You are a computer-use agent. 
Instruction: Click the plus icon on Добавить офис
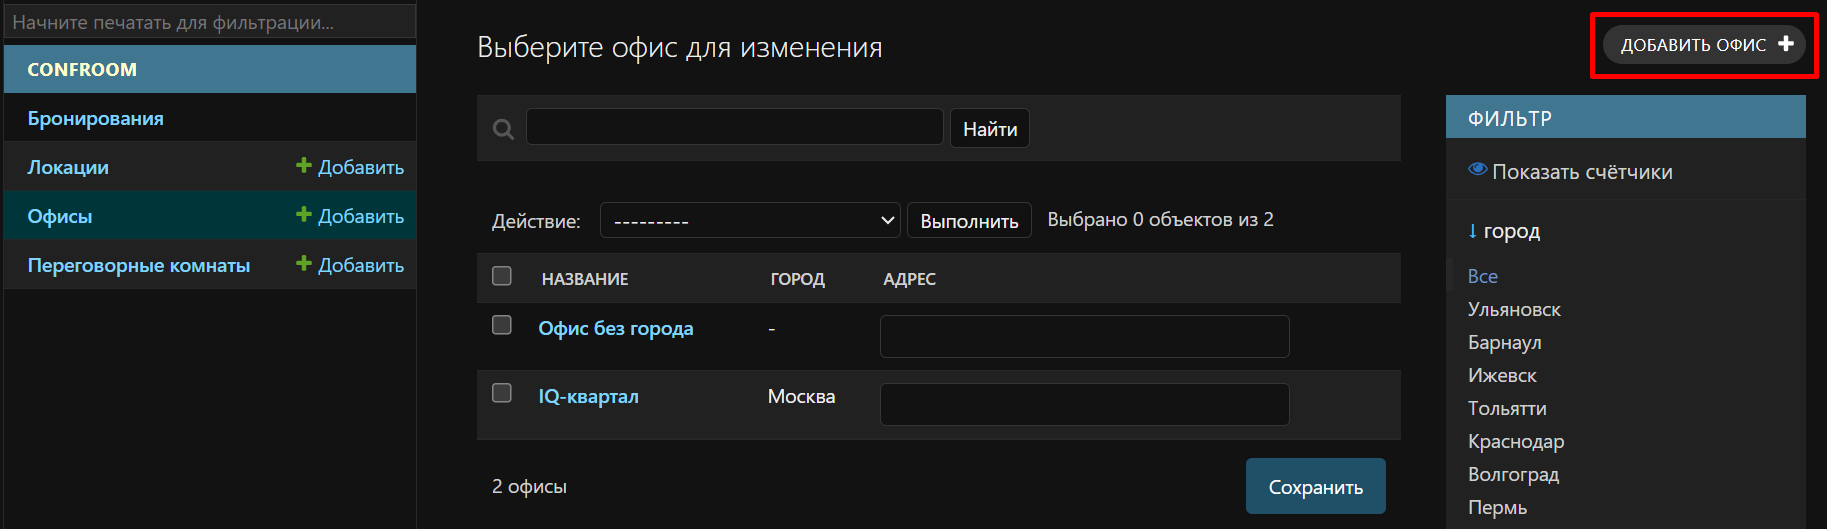coord(1785,44)
